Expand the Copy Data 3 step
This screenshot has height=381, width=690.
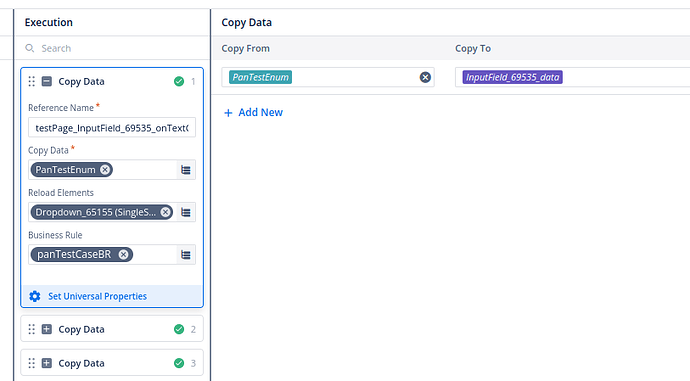(x=47, y=363)
